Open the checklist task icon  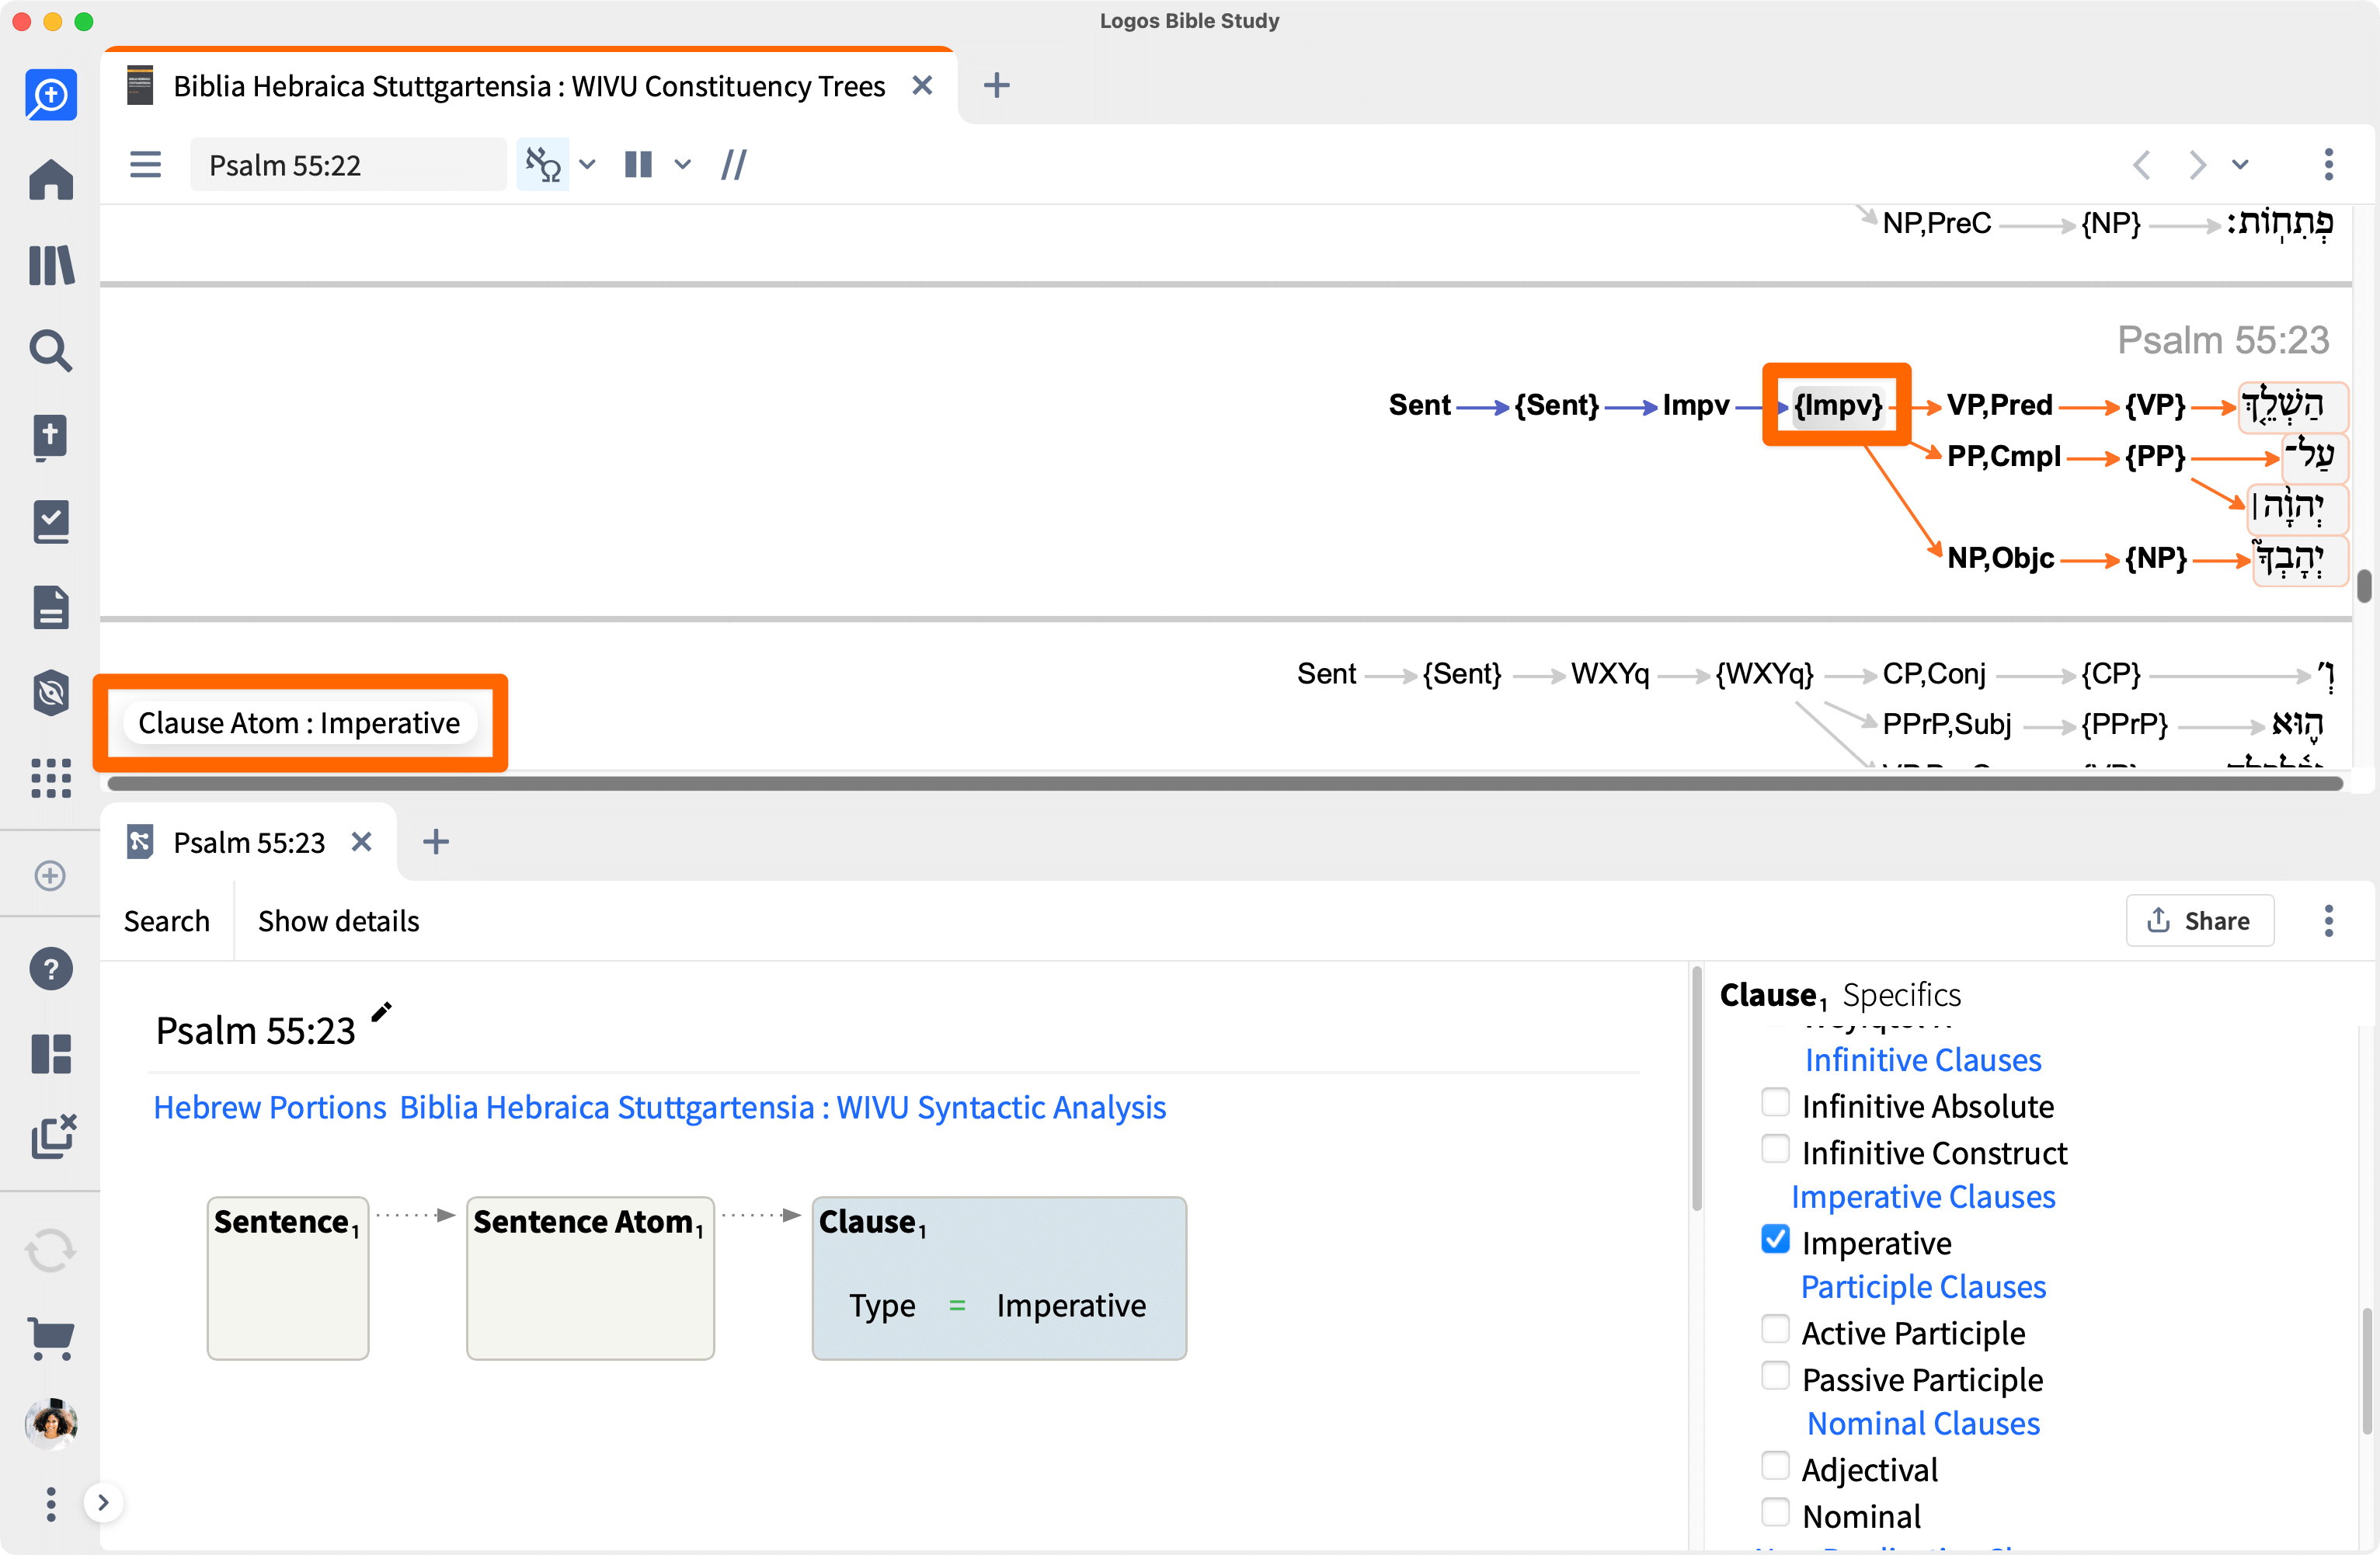coord(51,522)
